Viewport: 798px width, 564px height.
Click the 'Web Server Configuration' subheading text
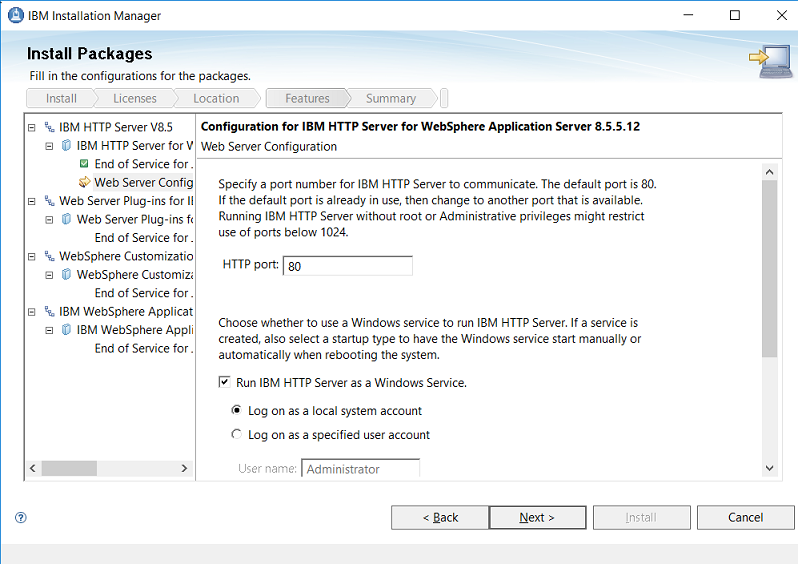(269, 147)
